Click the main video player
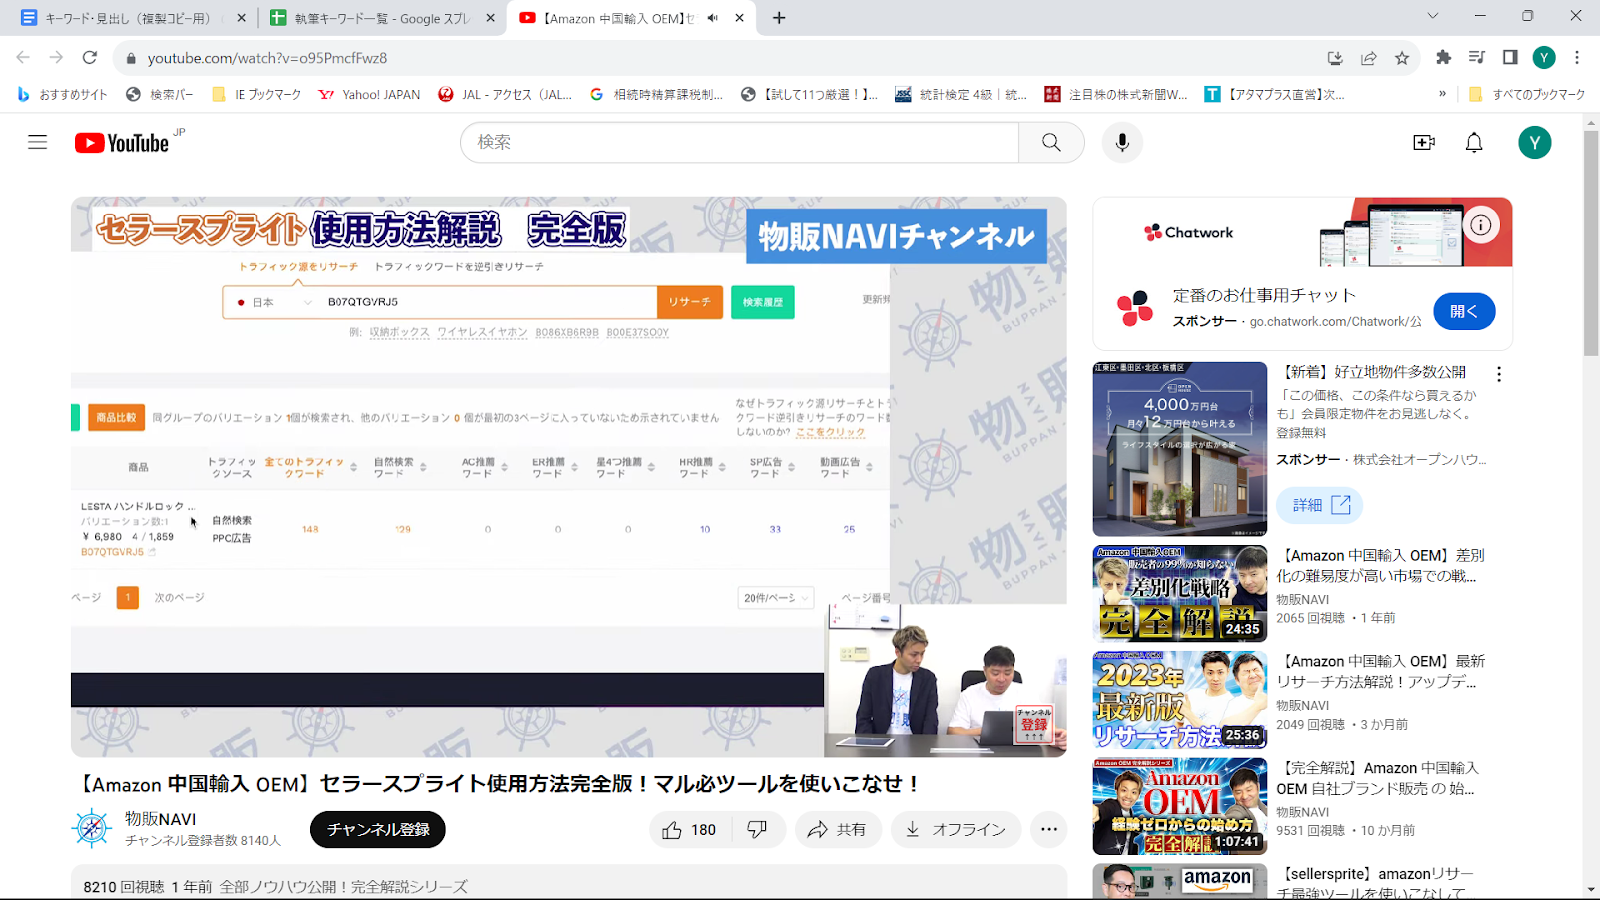Viewport: 1600px width, 900px height. click(x=568, y=476)
